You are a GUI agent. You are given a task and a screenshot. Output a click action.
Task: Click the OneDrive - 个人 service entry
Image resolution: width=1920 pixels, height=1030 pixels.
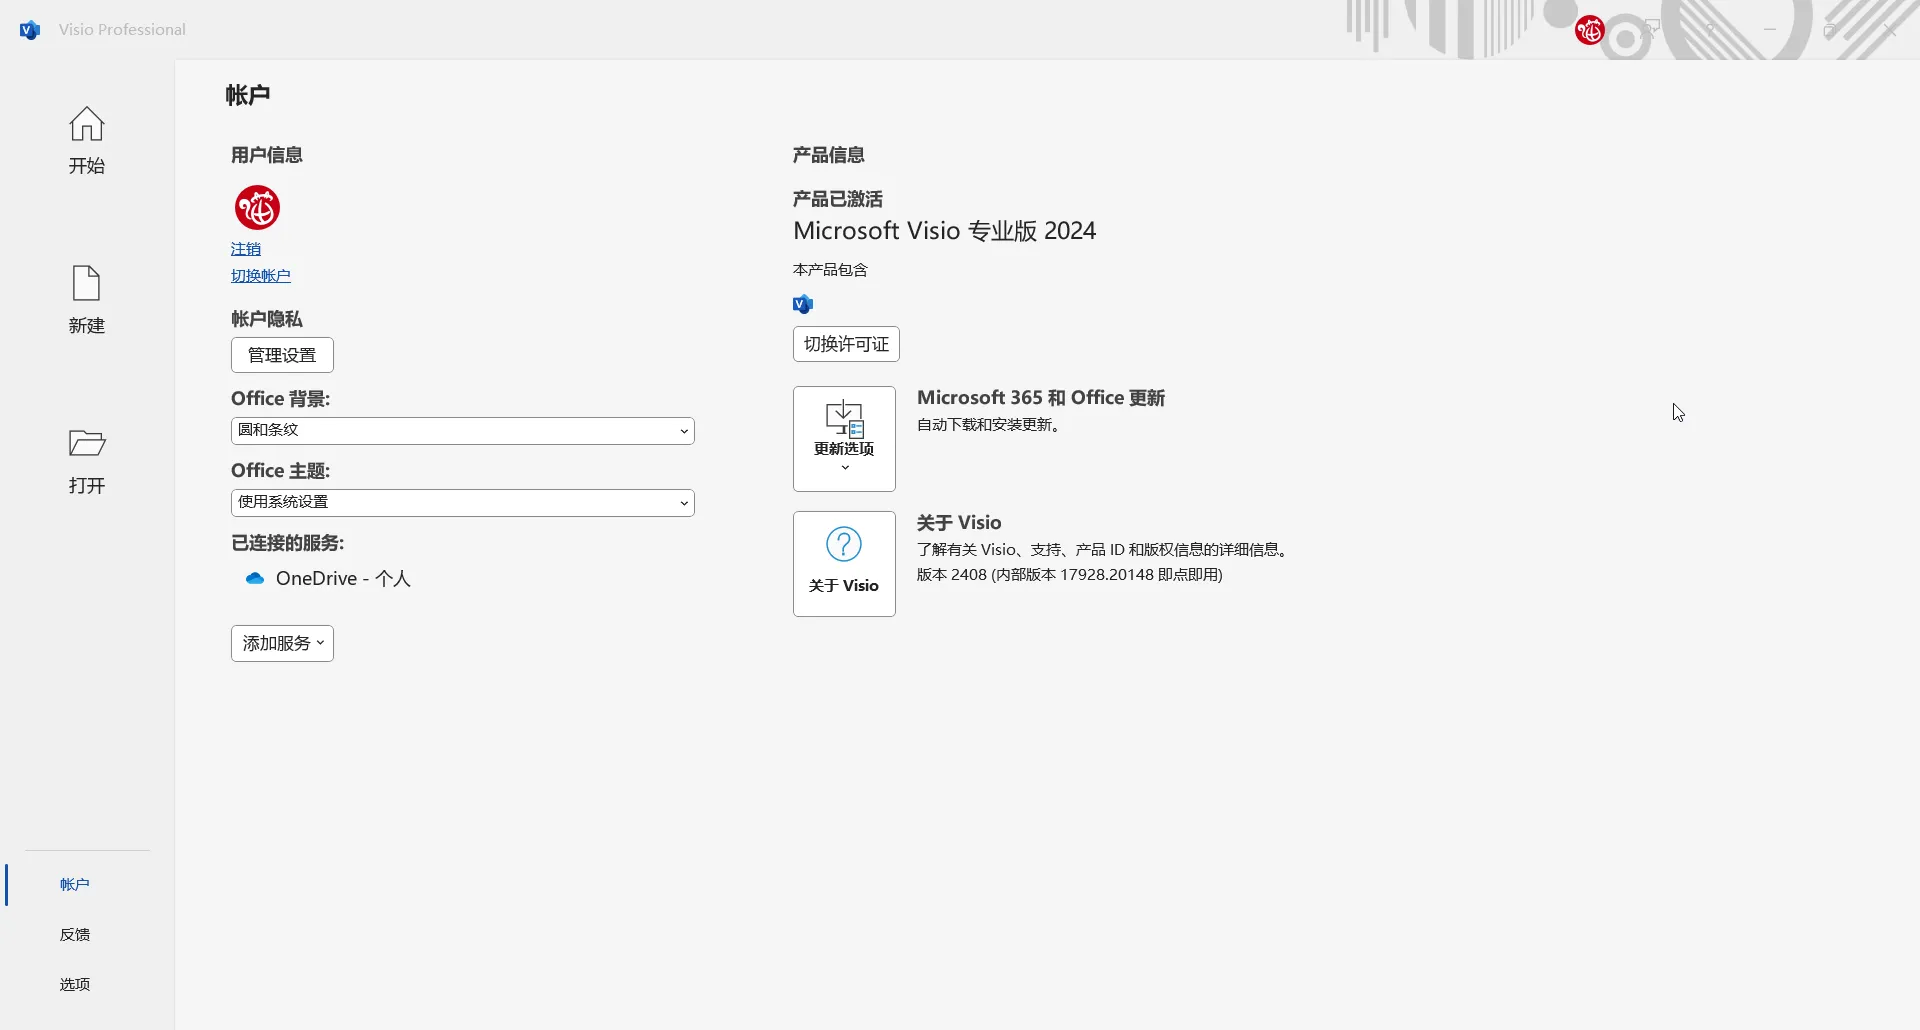328,578
